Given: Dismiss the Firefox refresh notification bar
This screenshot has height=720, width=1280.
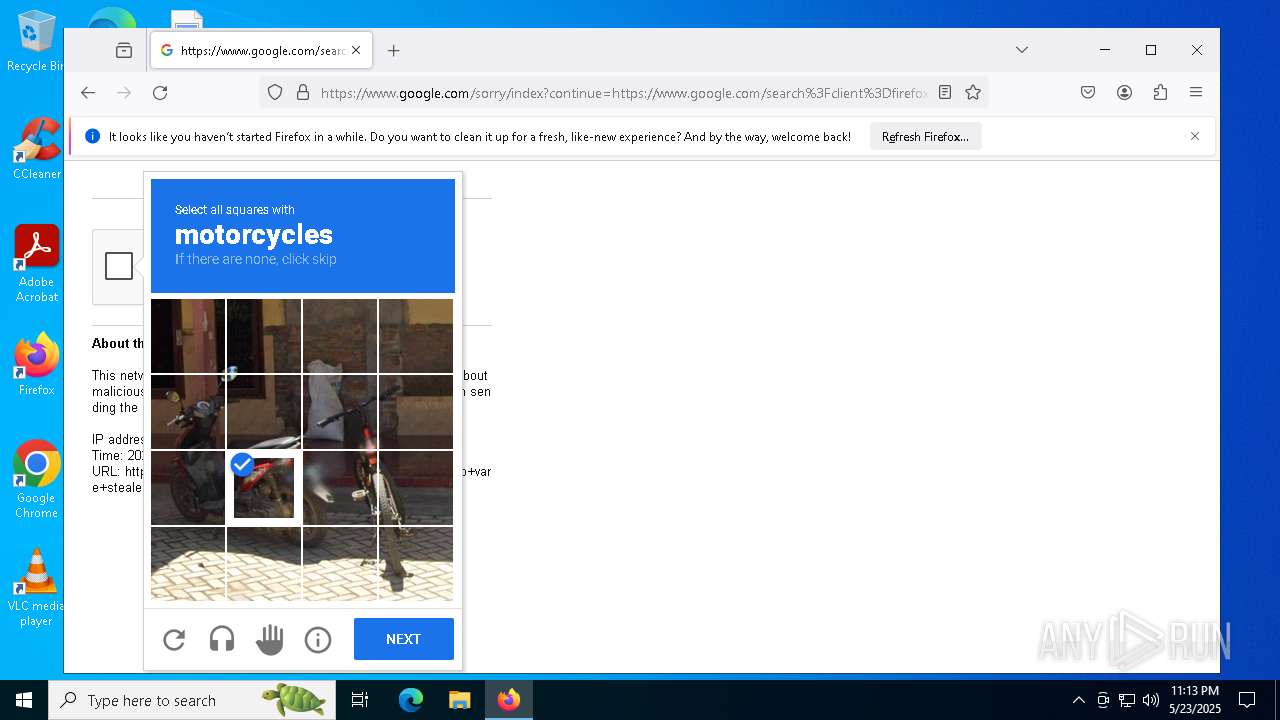Looking at the screenshot, I should 1195,137.
